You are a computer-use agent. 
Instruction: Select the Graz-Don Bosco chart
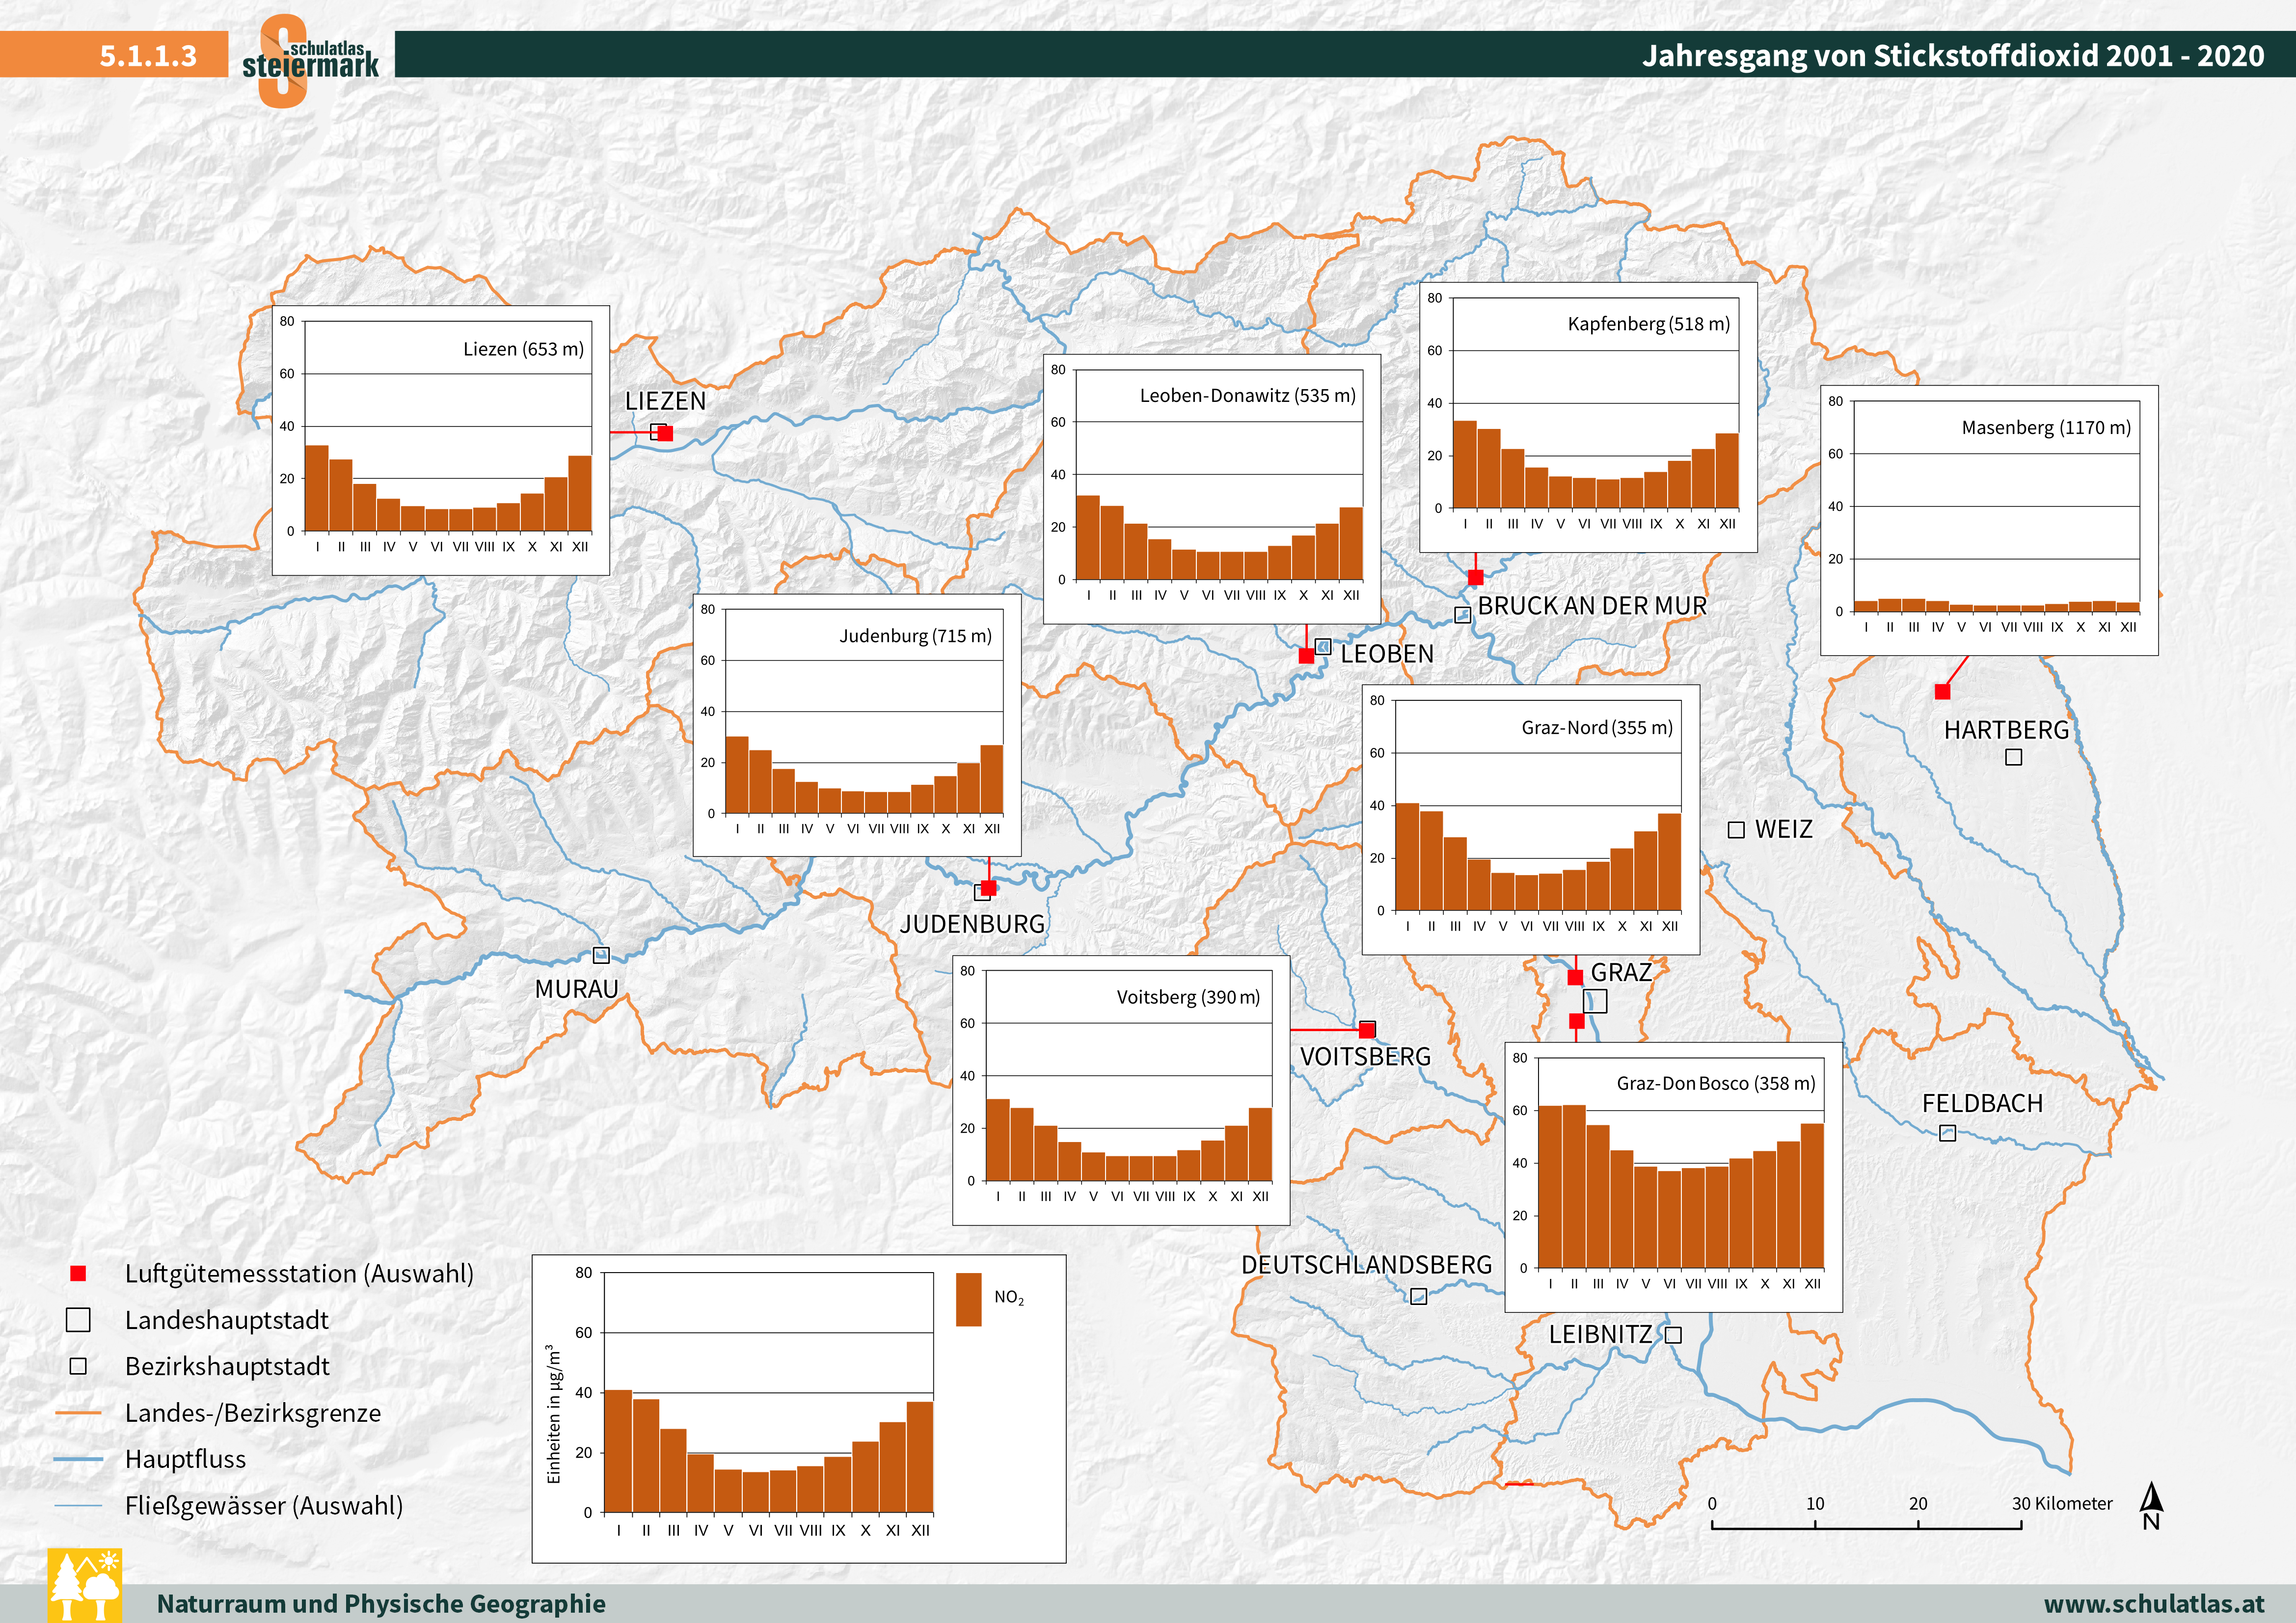click(1673, 1177)
